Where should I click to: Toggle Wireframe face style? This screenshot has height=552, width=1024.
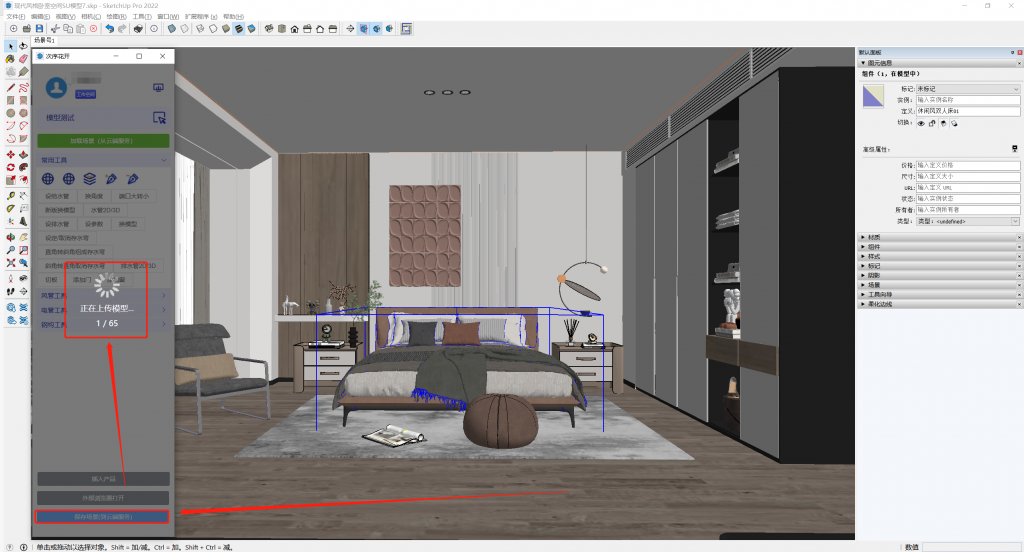pos(200,29)
